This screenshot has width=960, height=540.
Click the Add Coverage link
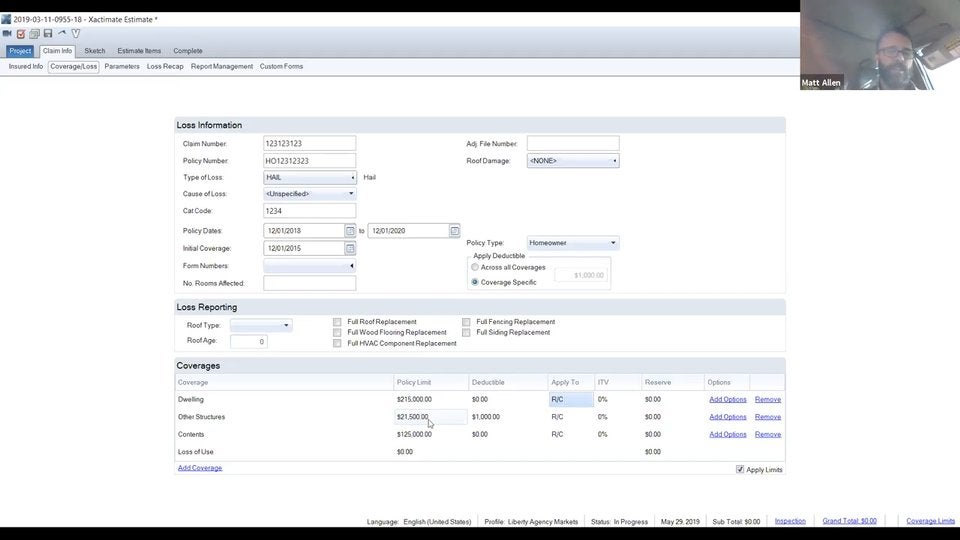click(x=200, y=468)
